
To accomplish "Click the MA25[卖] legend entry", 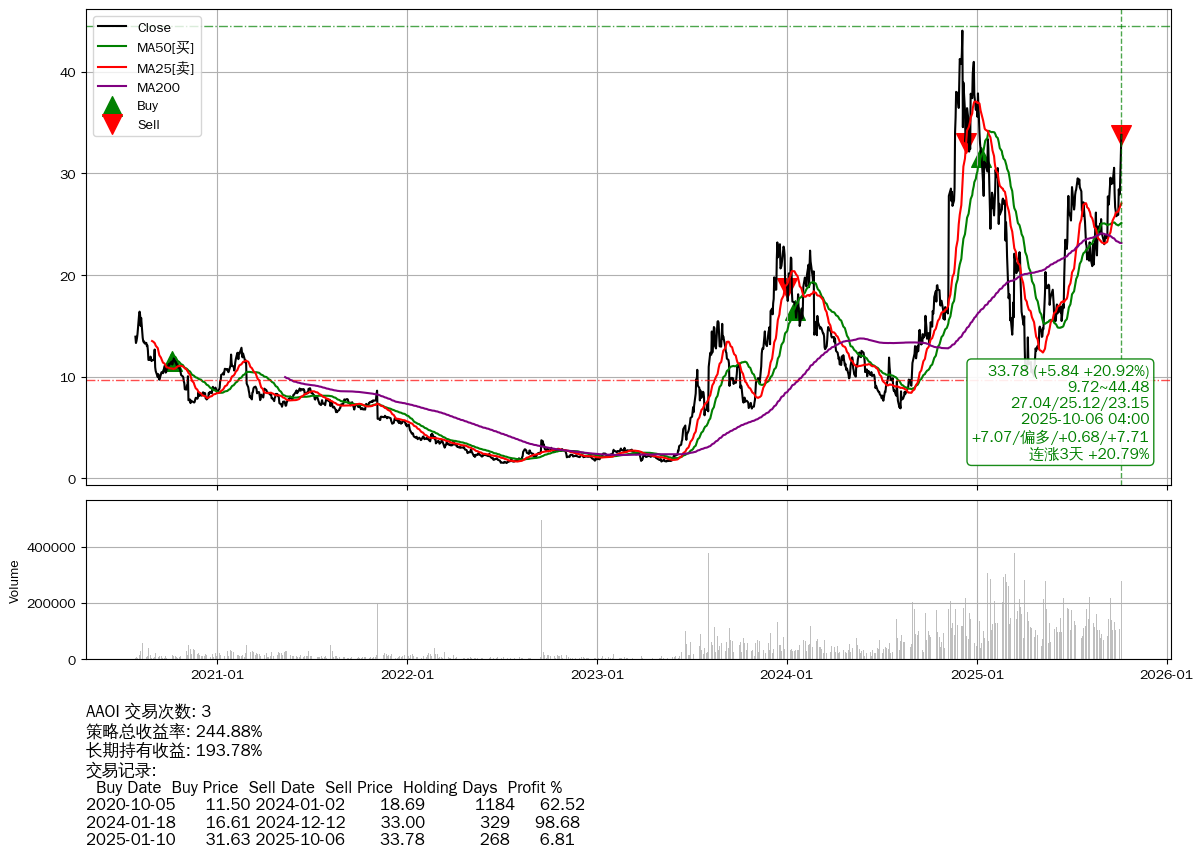I will click(x=165, y=67).
